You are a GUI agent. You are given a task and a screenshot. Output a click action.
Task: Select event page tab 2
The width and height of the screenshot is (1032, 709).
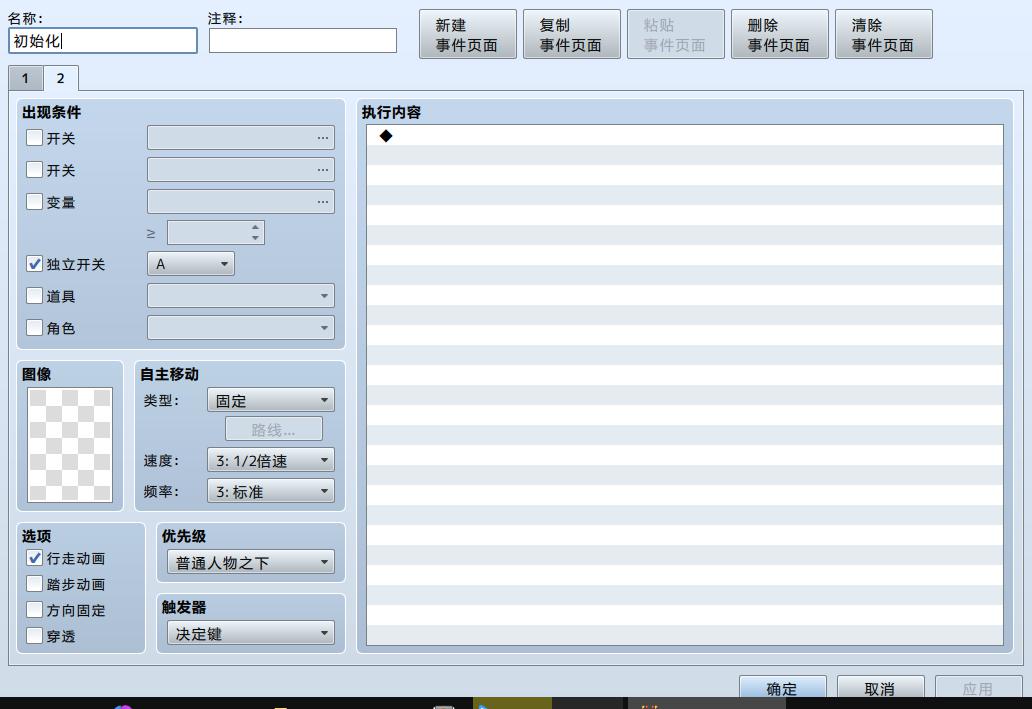click(x=61, y=78)
